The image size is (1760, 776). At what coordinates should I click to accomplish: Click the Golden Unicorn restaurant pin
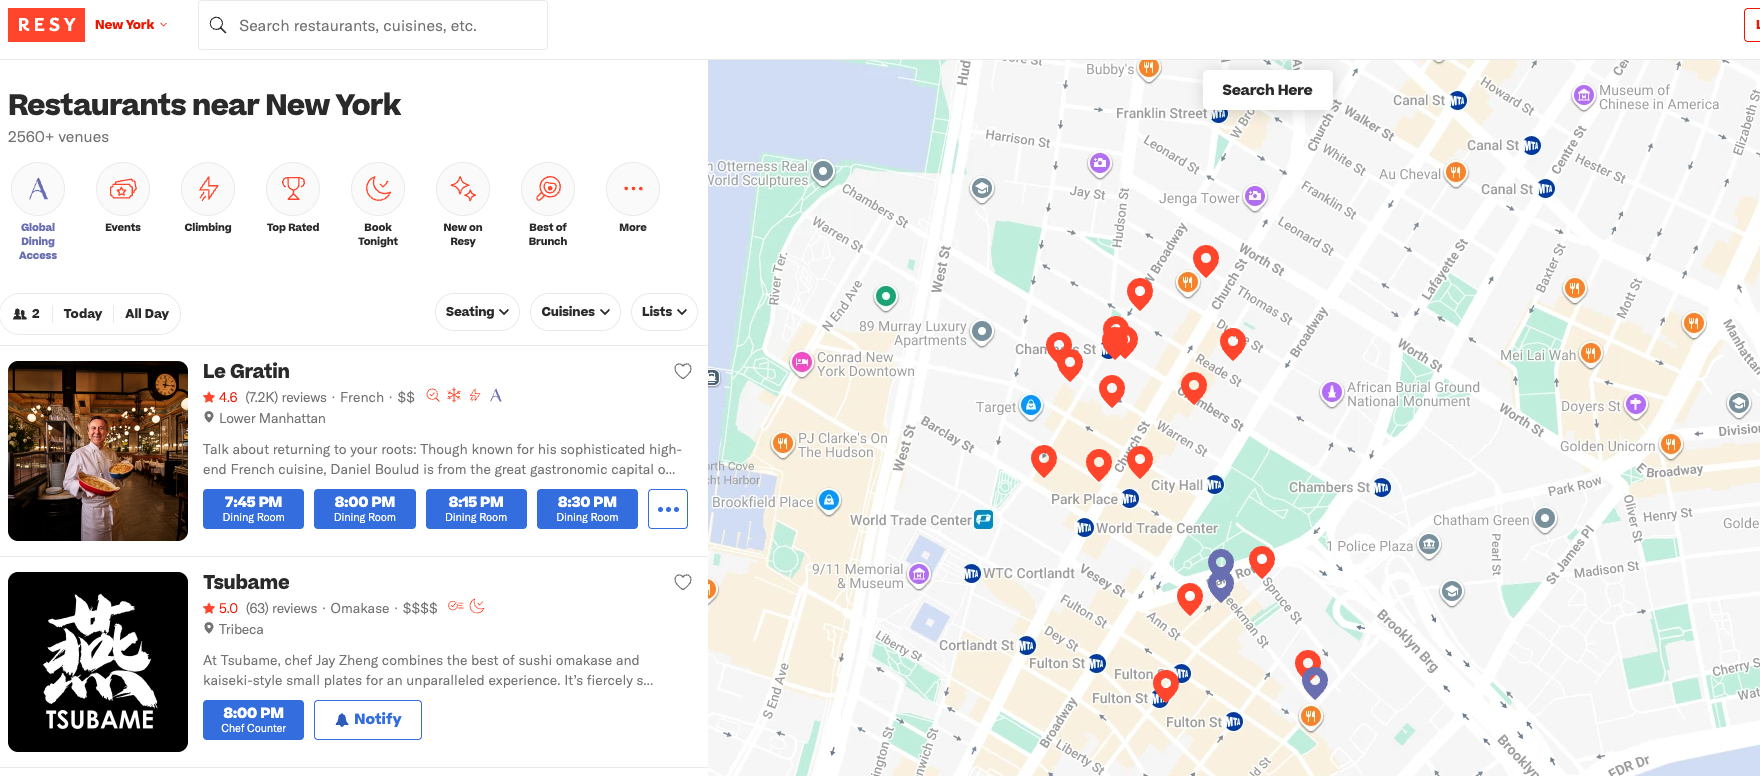(1670, 444)
